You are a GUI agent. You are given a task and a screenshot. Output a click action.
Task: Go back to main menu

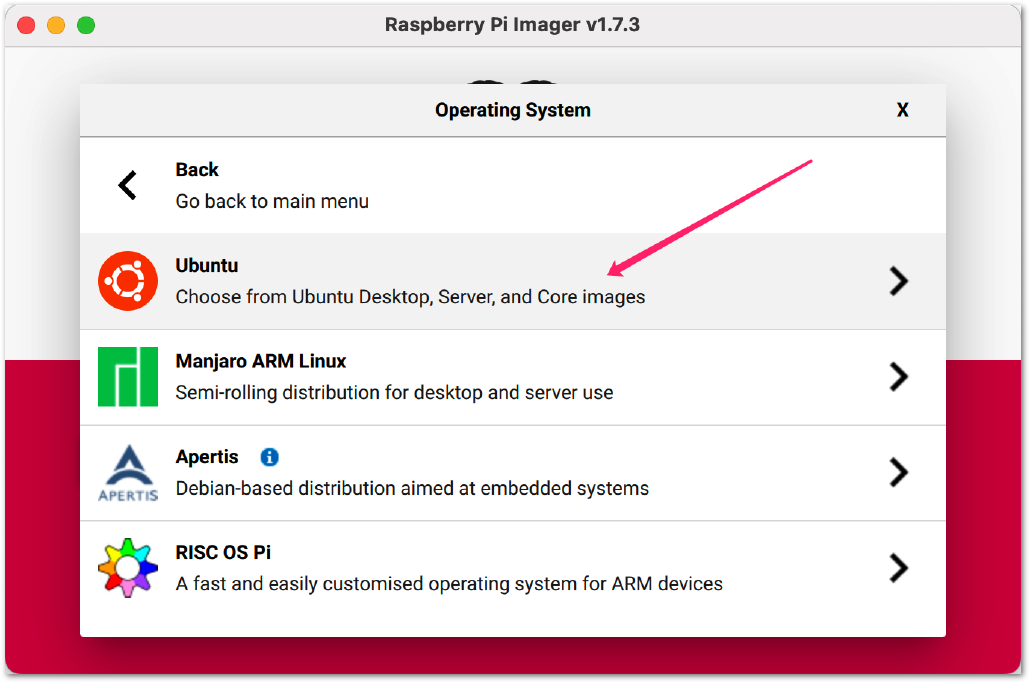pyautogui.click(x=512, y=185)
